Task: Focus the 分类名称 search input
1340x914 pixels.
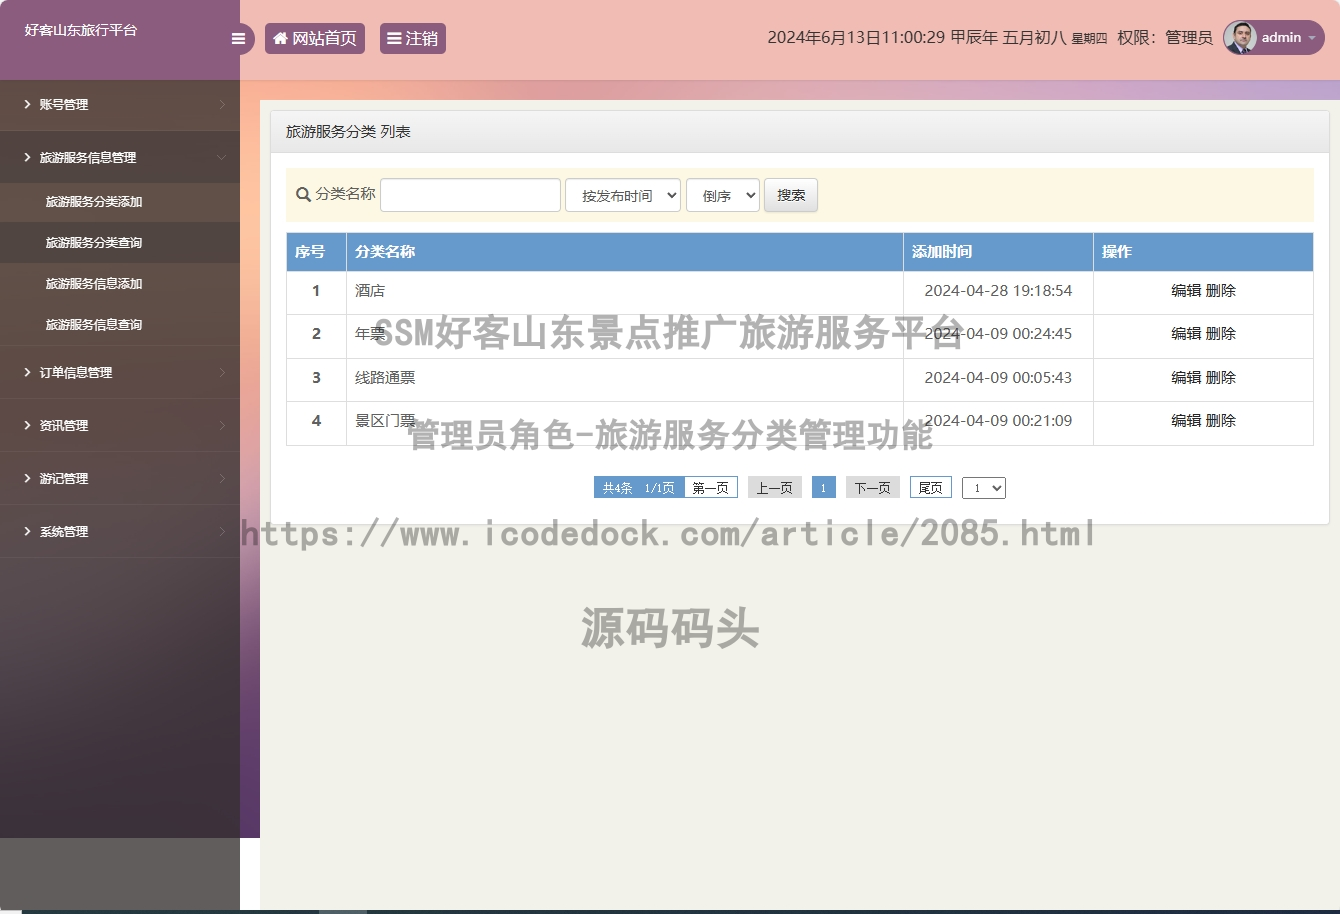Action: (x=470, y=195)
